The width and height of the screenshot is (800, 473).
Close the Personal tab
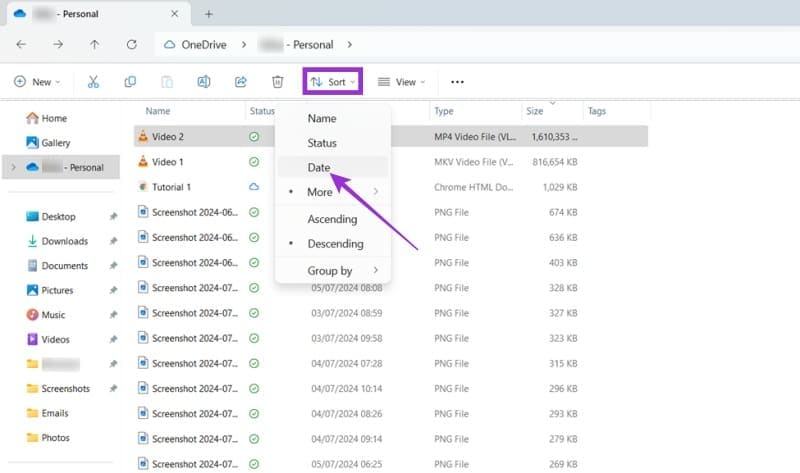(x=174, y=14)
